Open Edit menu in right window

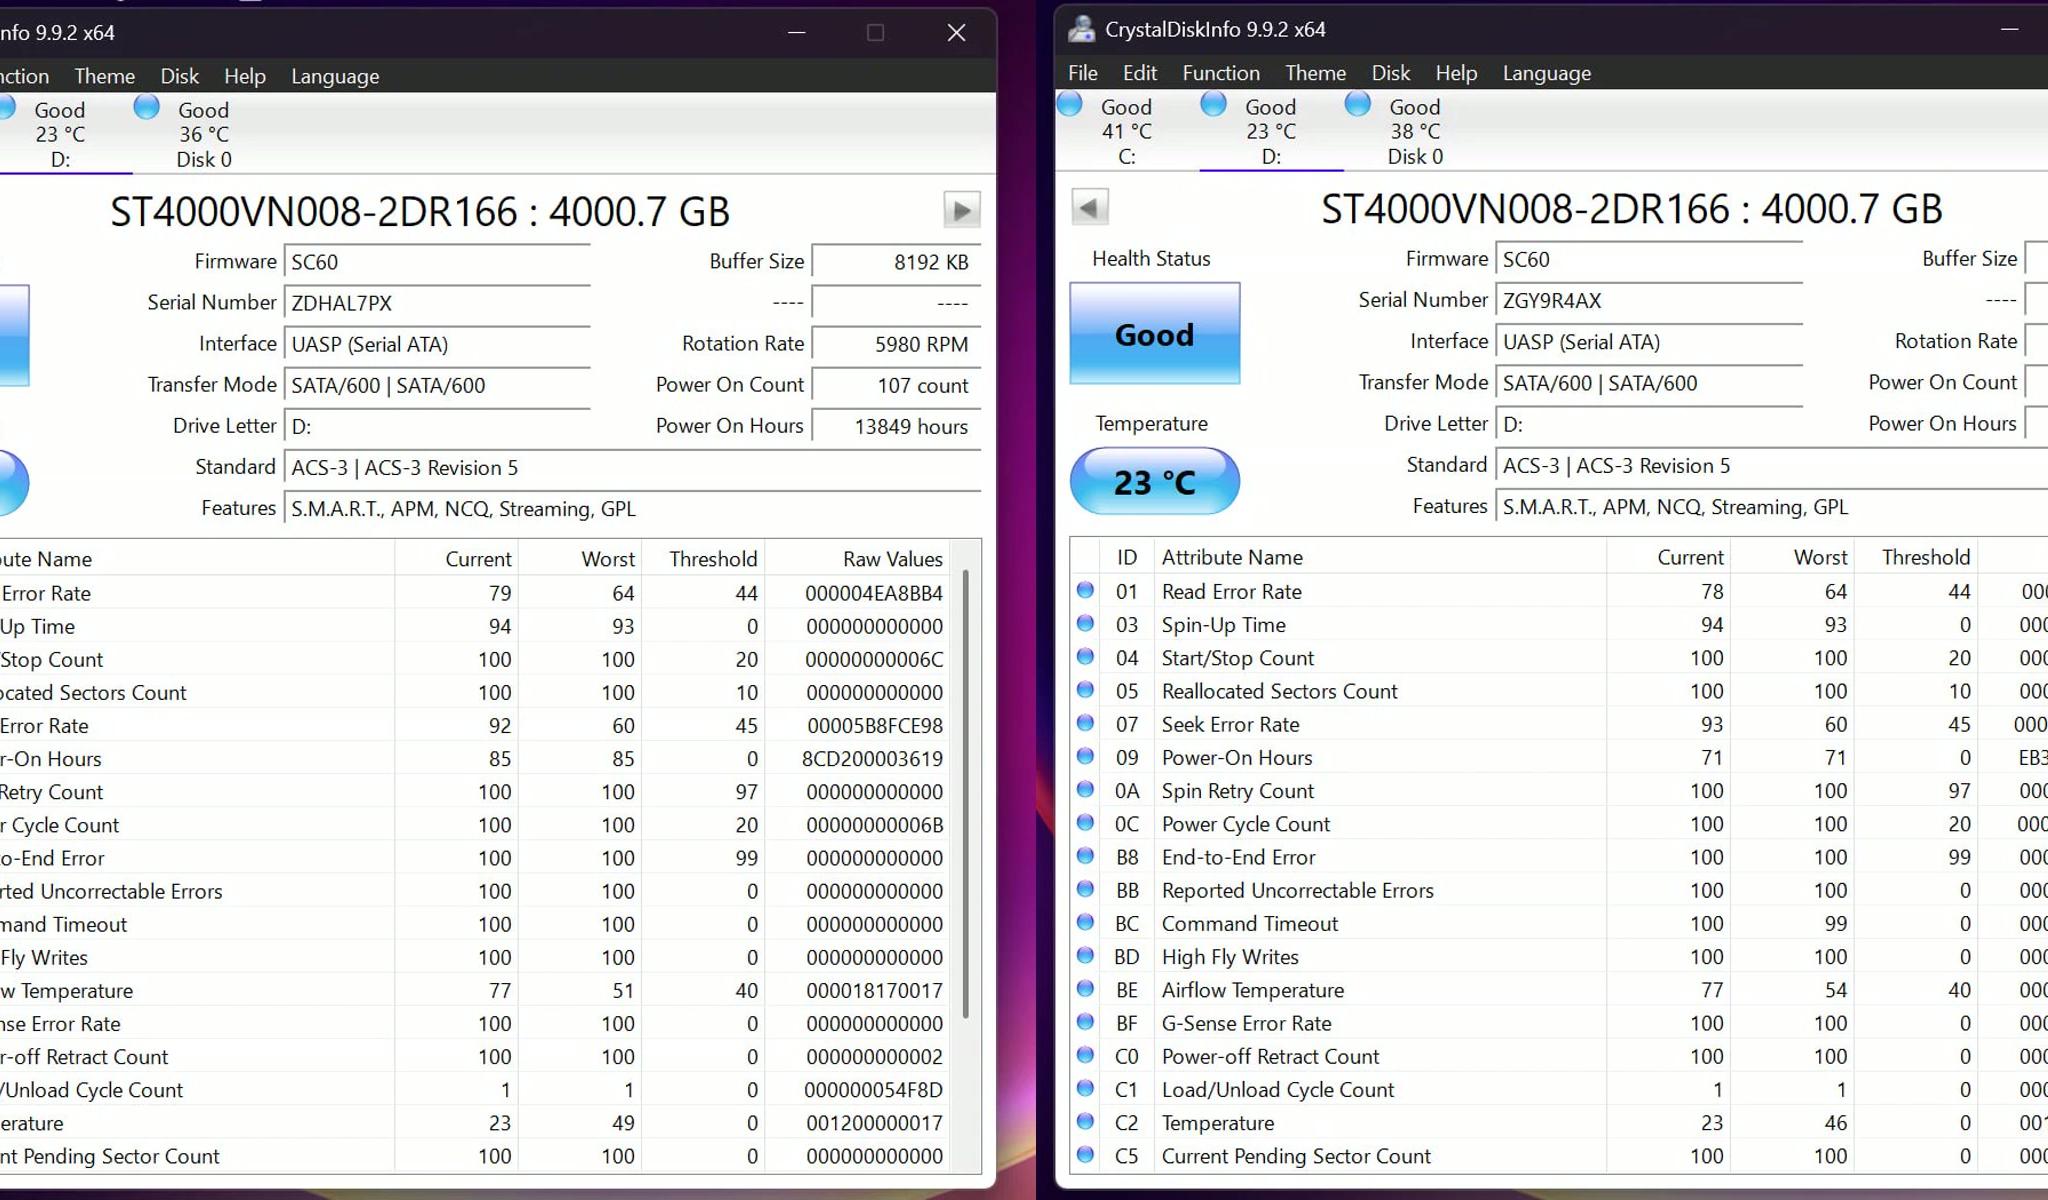point(1139,73)
